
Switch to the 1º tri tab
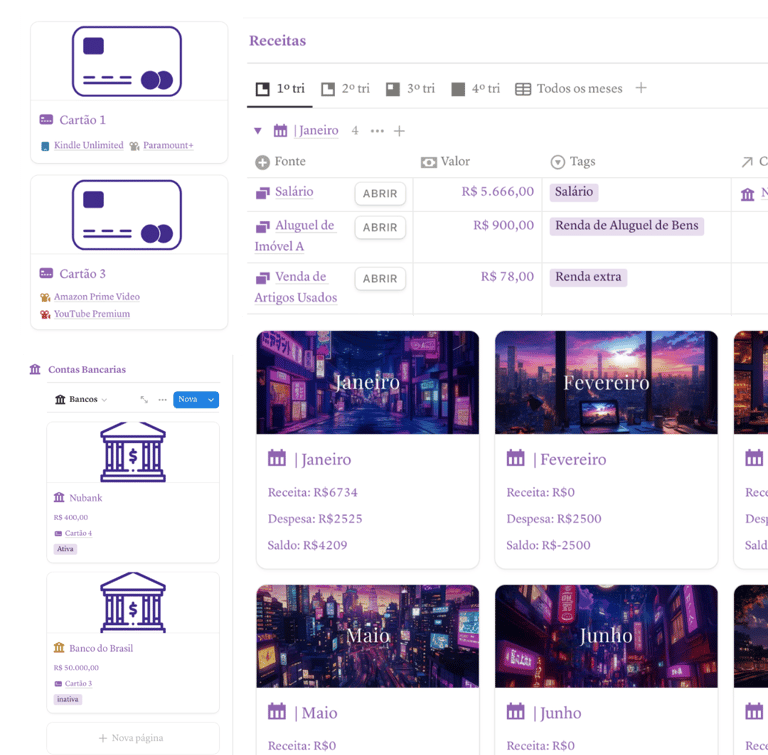pos(280,89)
